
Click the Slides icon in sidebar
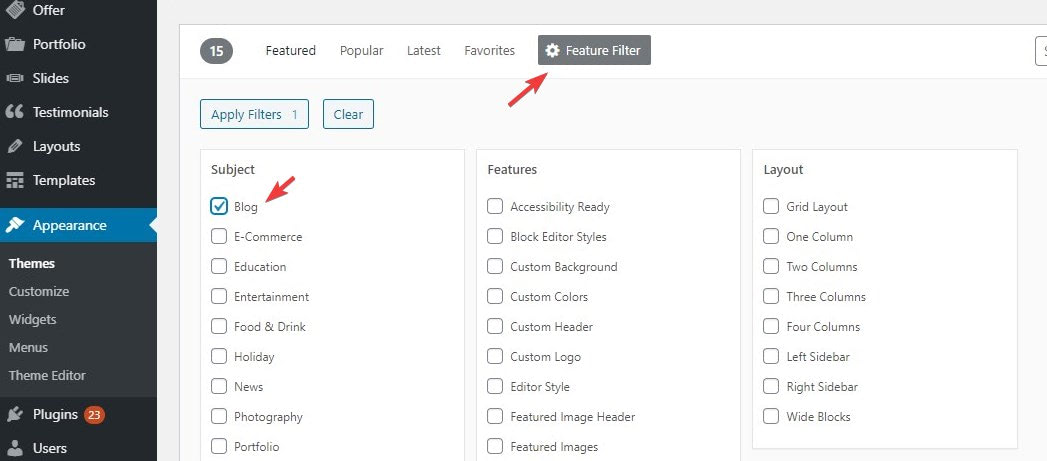[15, 78]
